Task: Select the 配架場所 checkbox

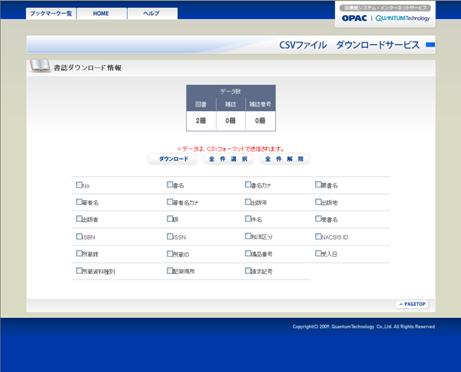Action: click(170, 271)
